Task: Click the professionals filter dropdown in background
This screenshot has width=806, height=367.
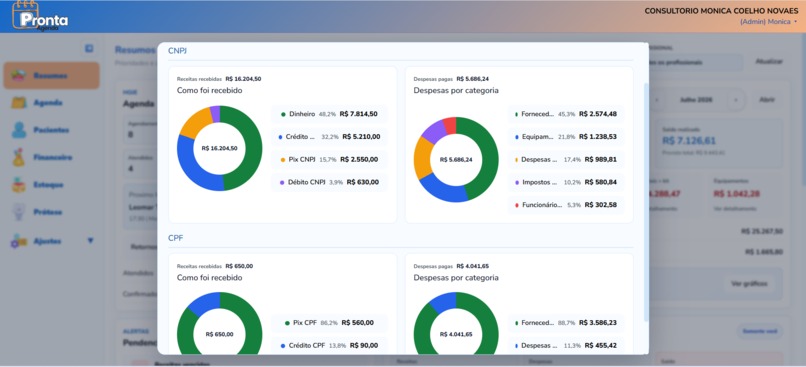Action: [696, 62]
